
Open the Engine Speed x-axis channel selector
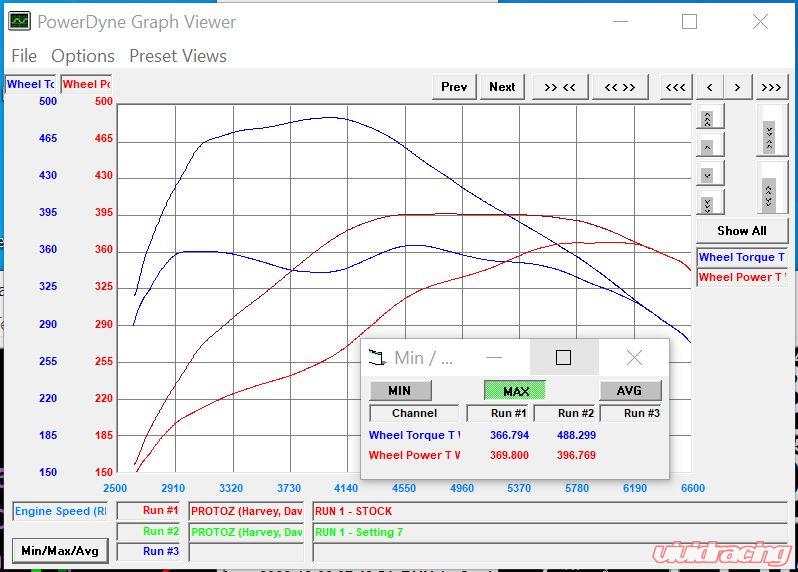[x=61, y=511]
